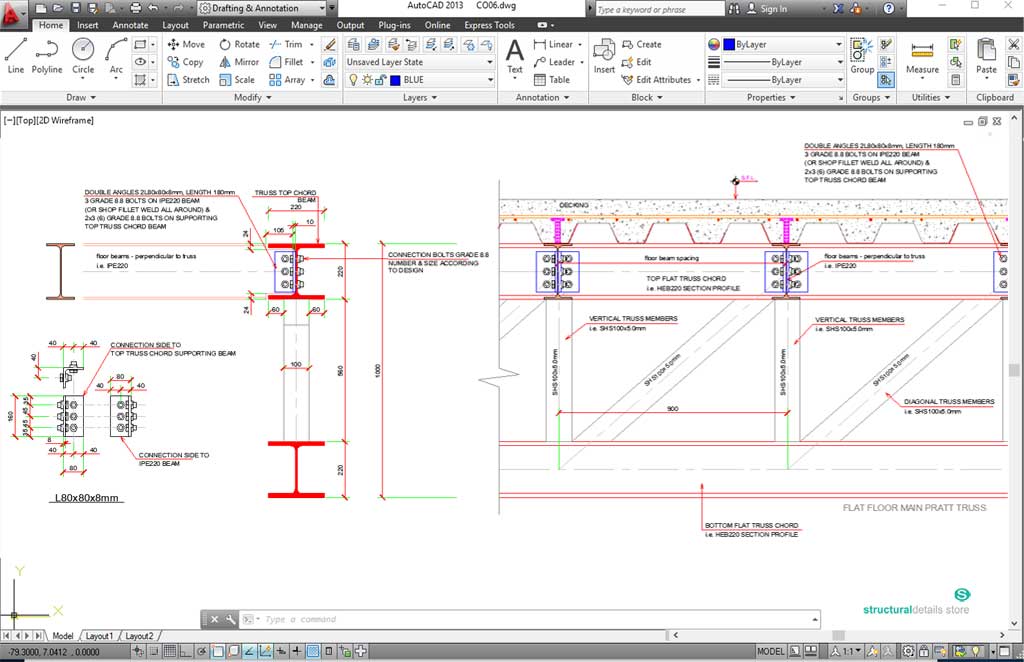Image resolution: width=1024 pixels, height=662 pixels.
Task: Open the Unsaved Layer State dropdown
Action: 419,62
